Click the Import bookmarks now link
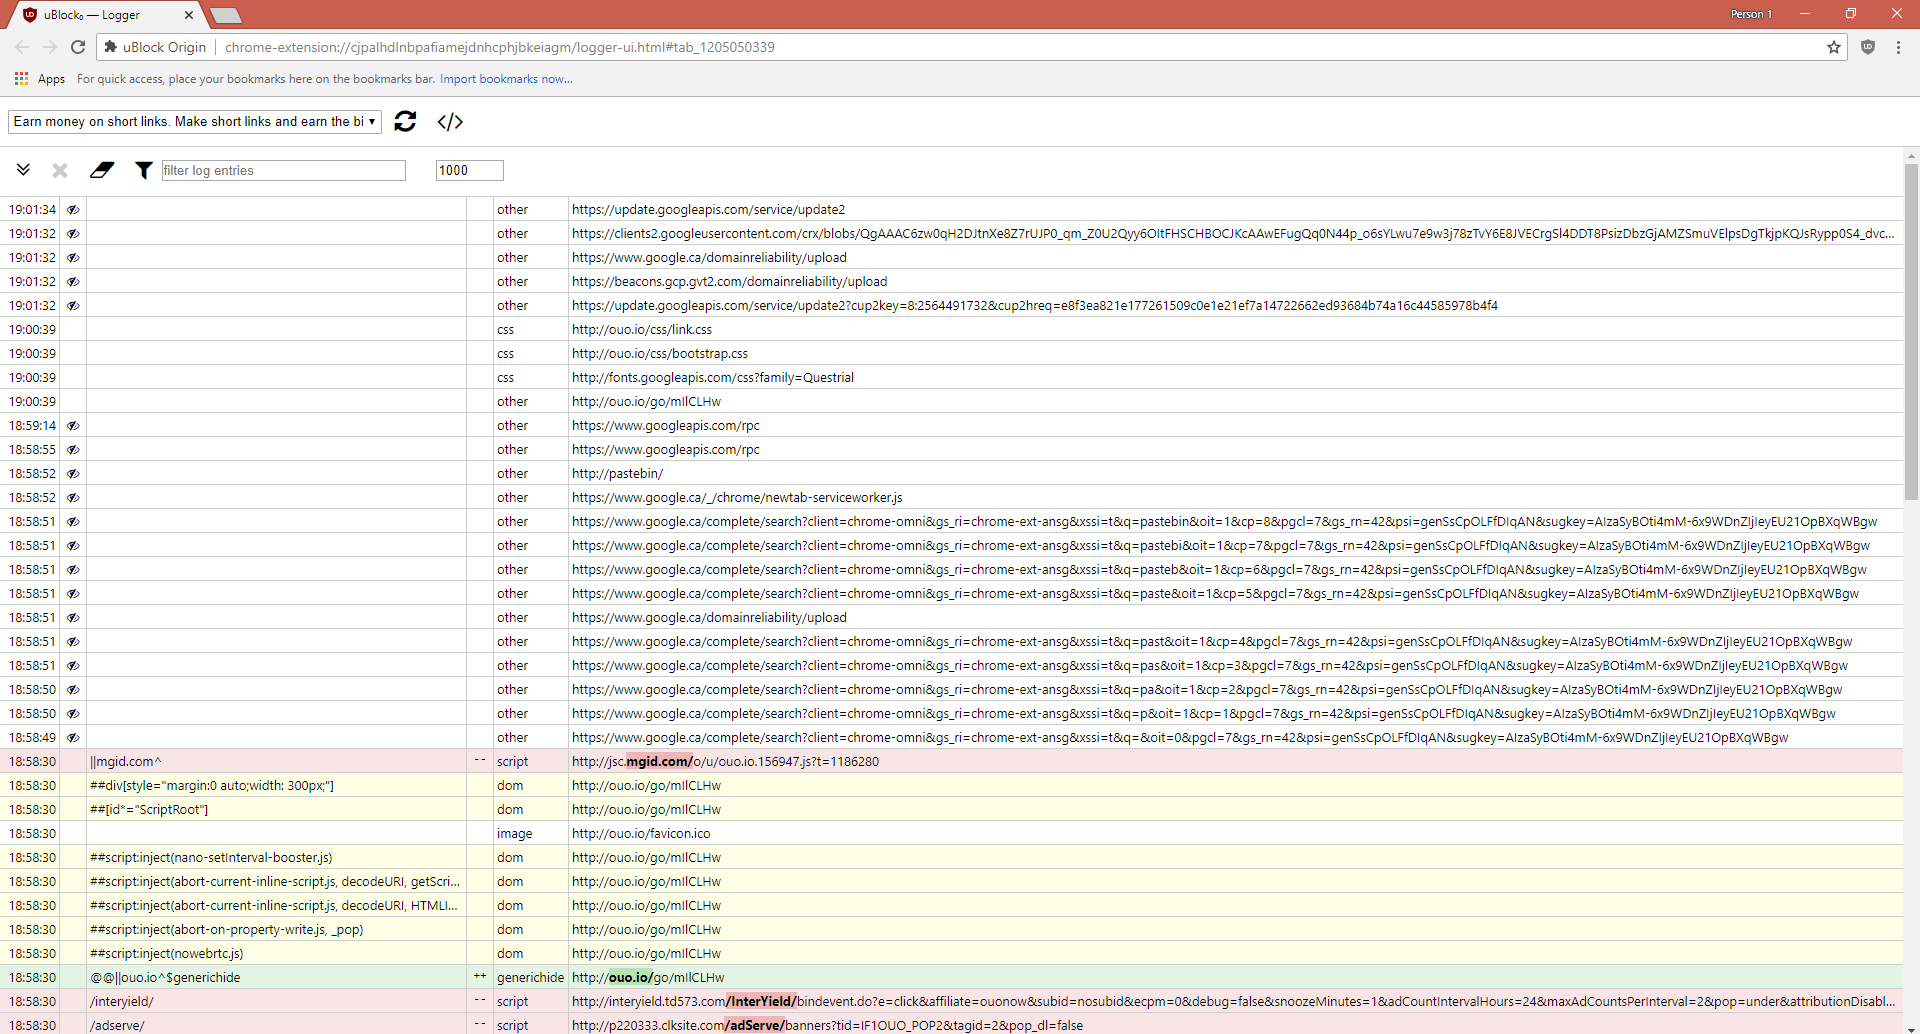Viewport: 1920px width, 1034px height. pyautogui.click(x=506, y=79)
